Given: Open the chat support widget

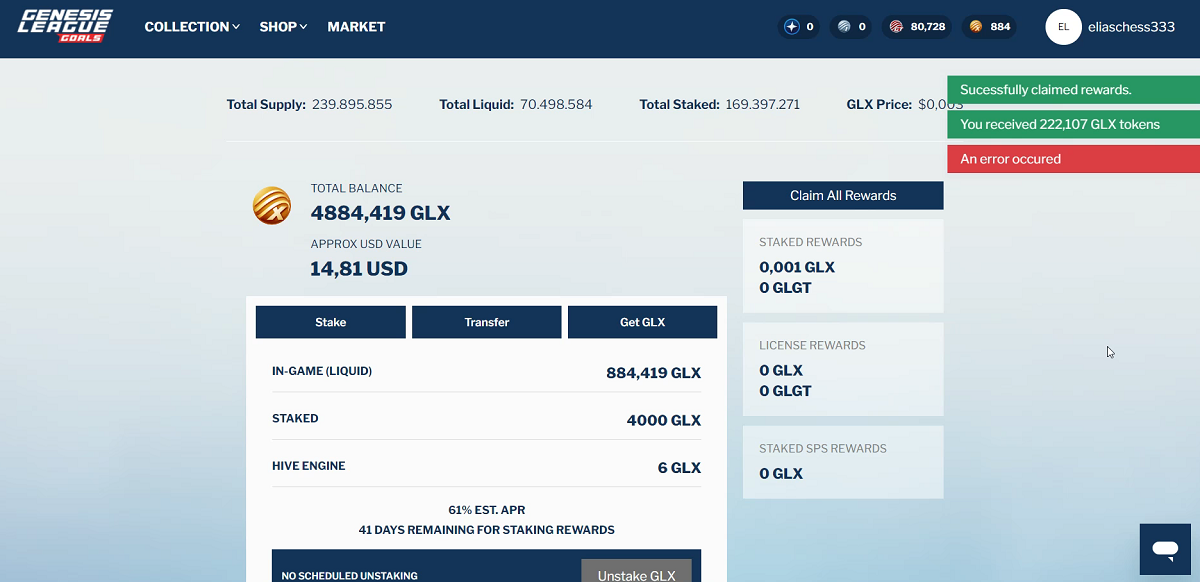Looking at the screenshot, I should point(1165,549).
